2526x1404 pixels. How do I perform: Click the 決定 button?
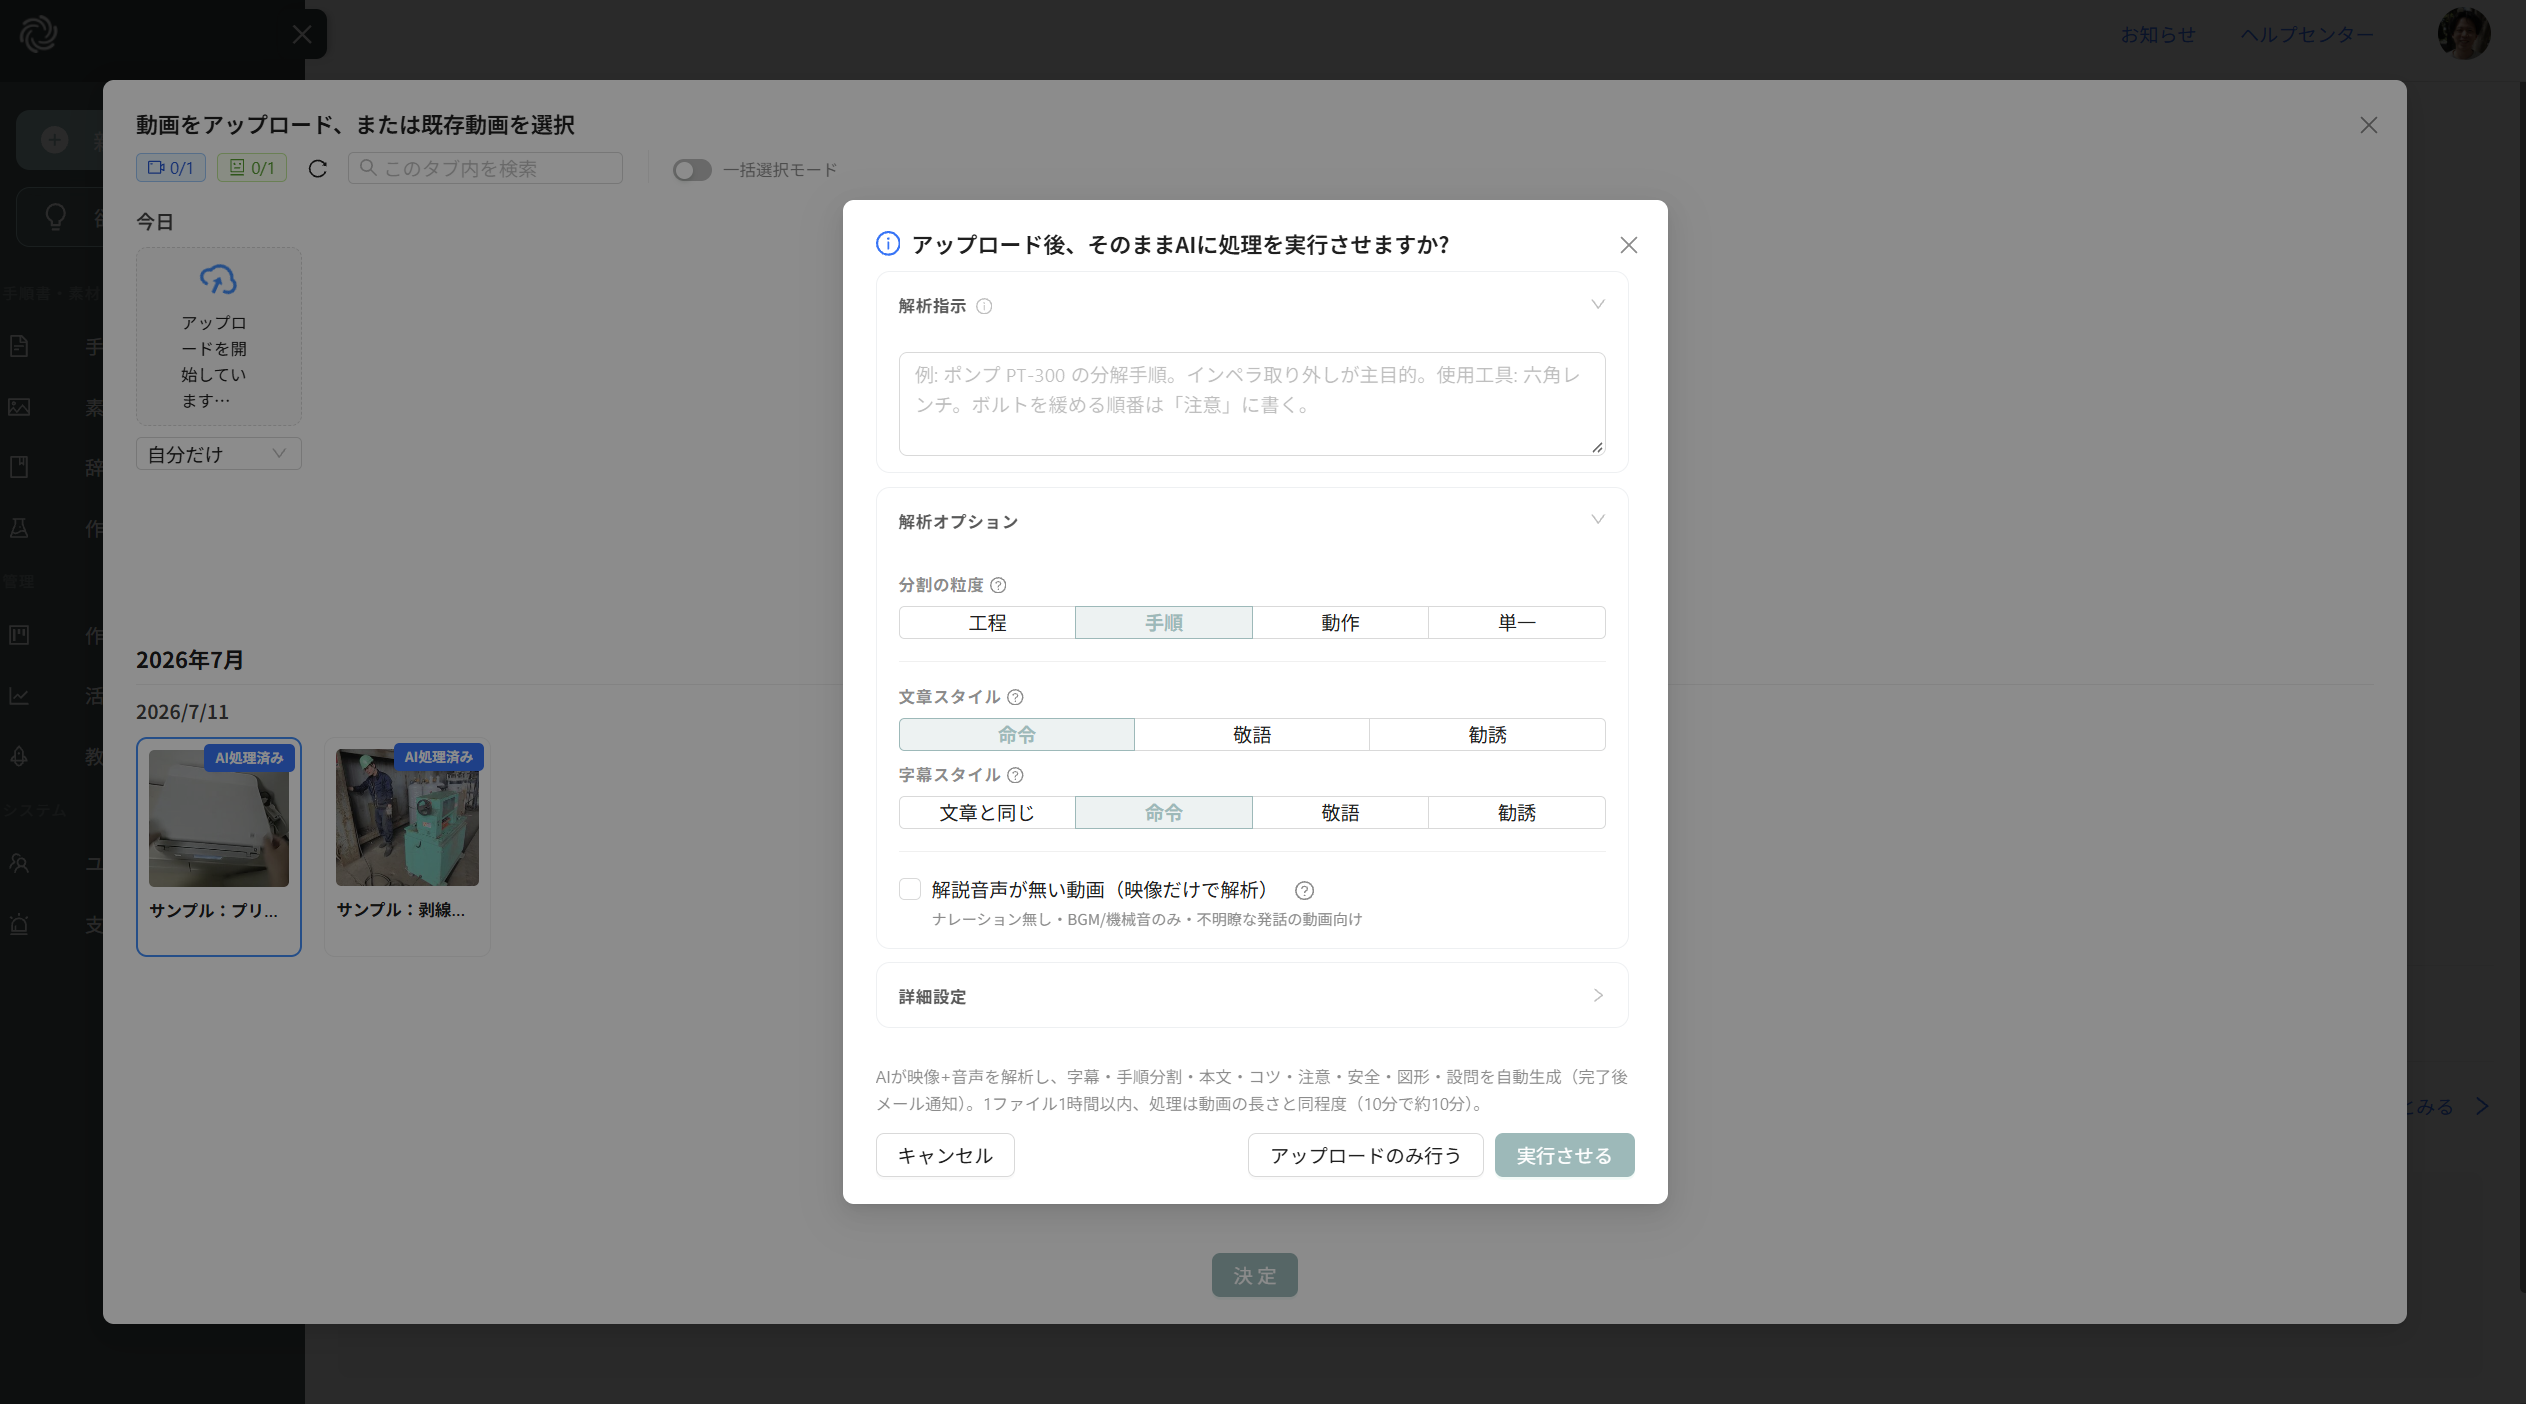point(1254,1275)
